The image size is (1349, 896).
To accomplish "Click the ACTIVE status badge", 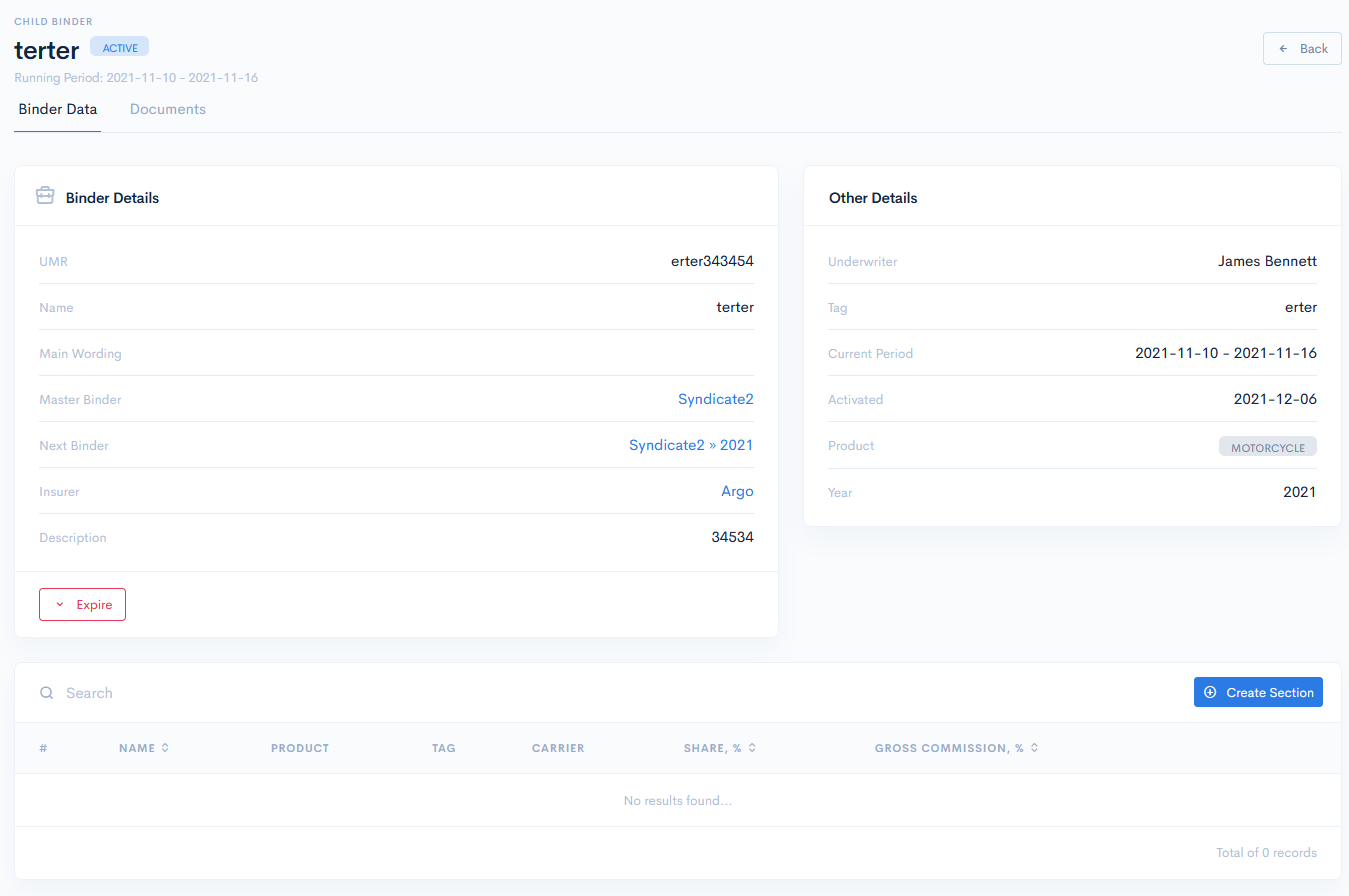I will 119,47.
